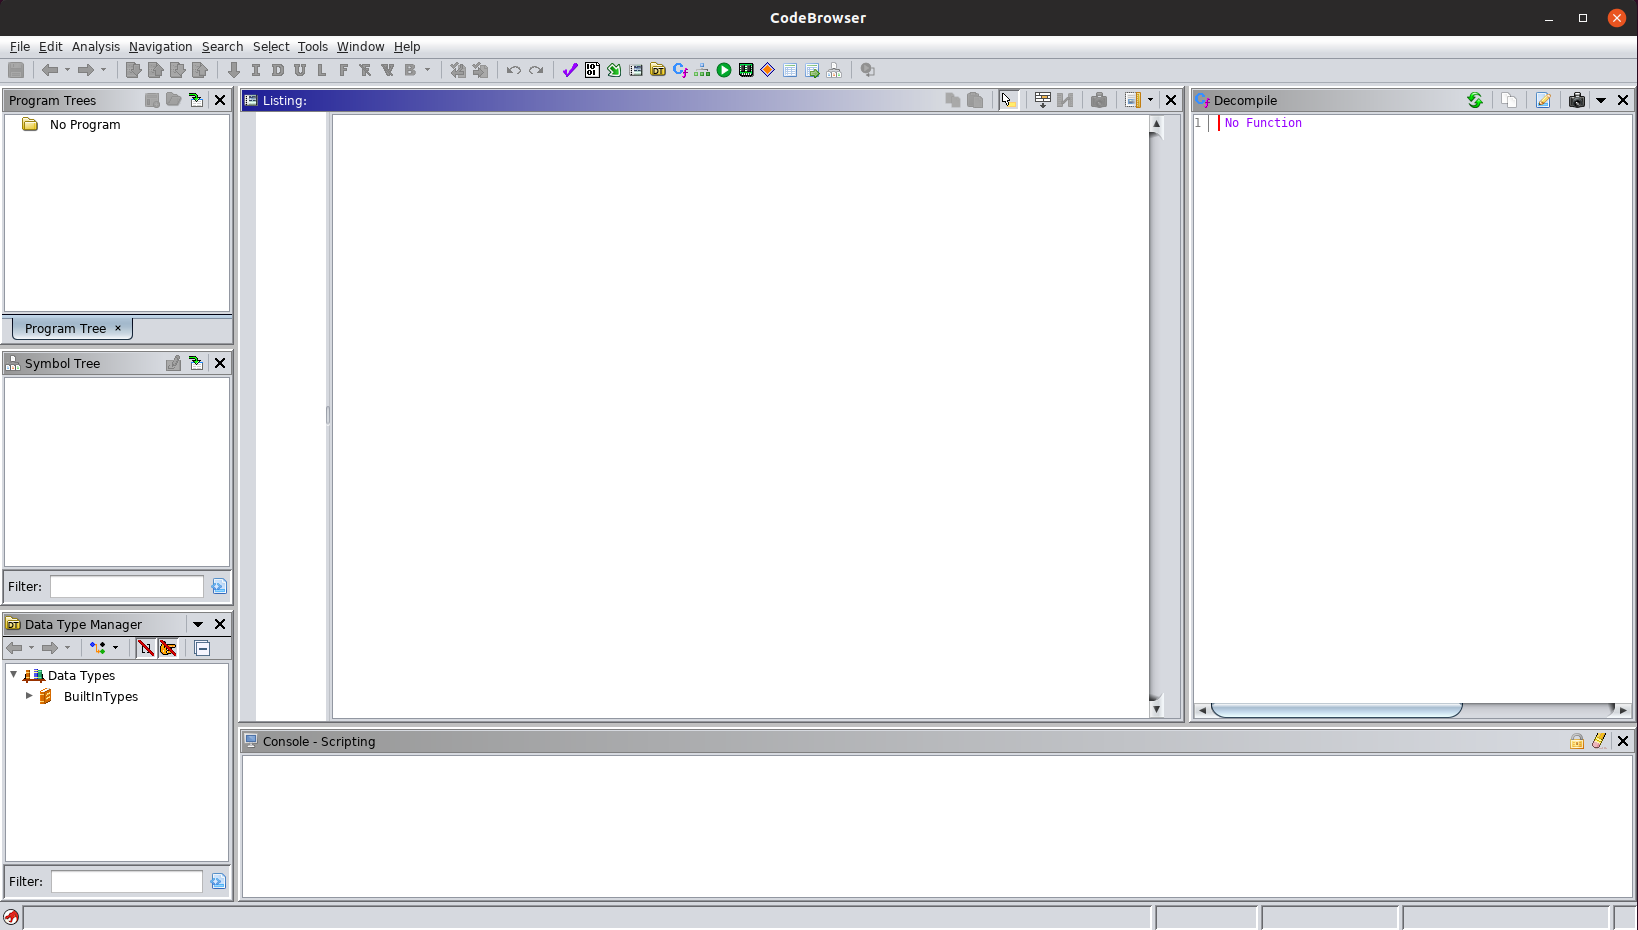Open the Navigation menu
This screenshot has height=930, width=1638.
(x=160, y=47)
